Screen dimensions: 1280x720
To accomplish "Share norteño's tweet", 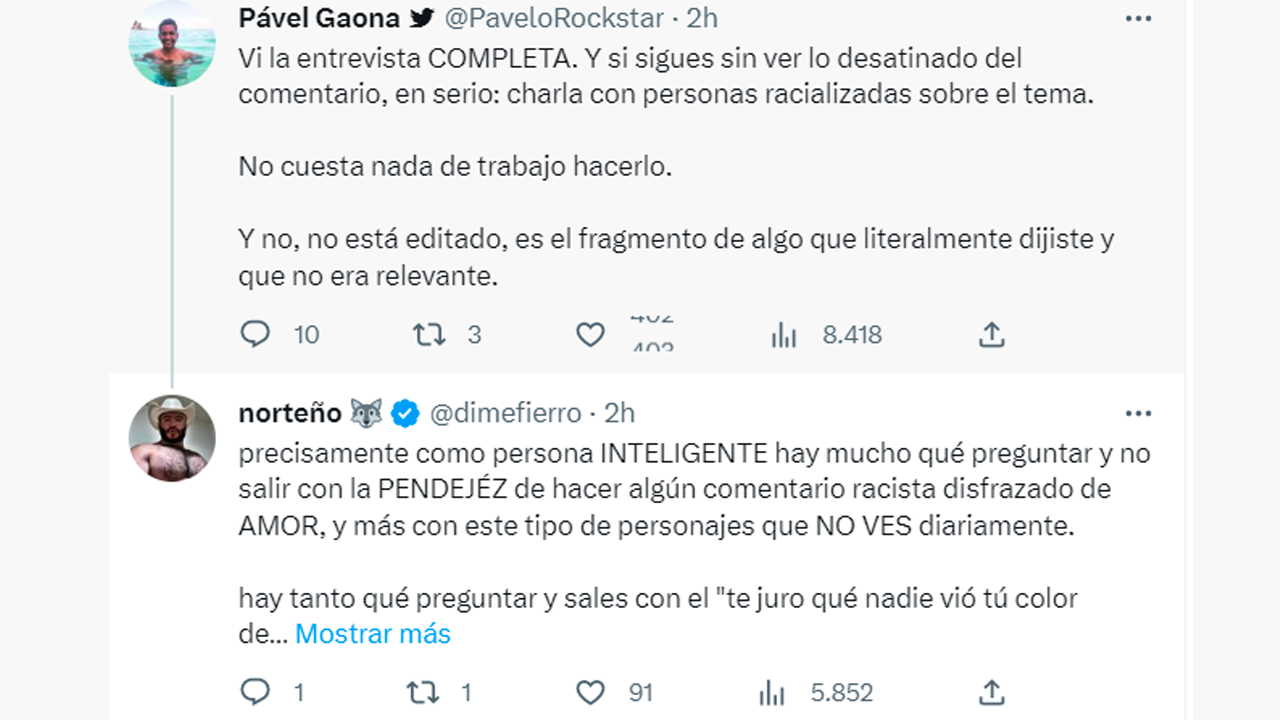I will pyautogui.click(x=991, y=691).
